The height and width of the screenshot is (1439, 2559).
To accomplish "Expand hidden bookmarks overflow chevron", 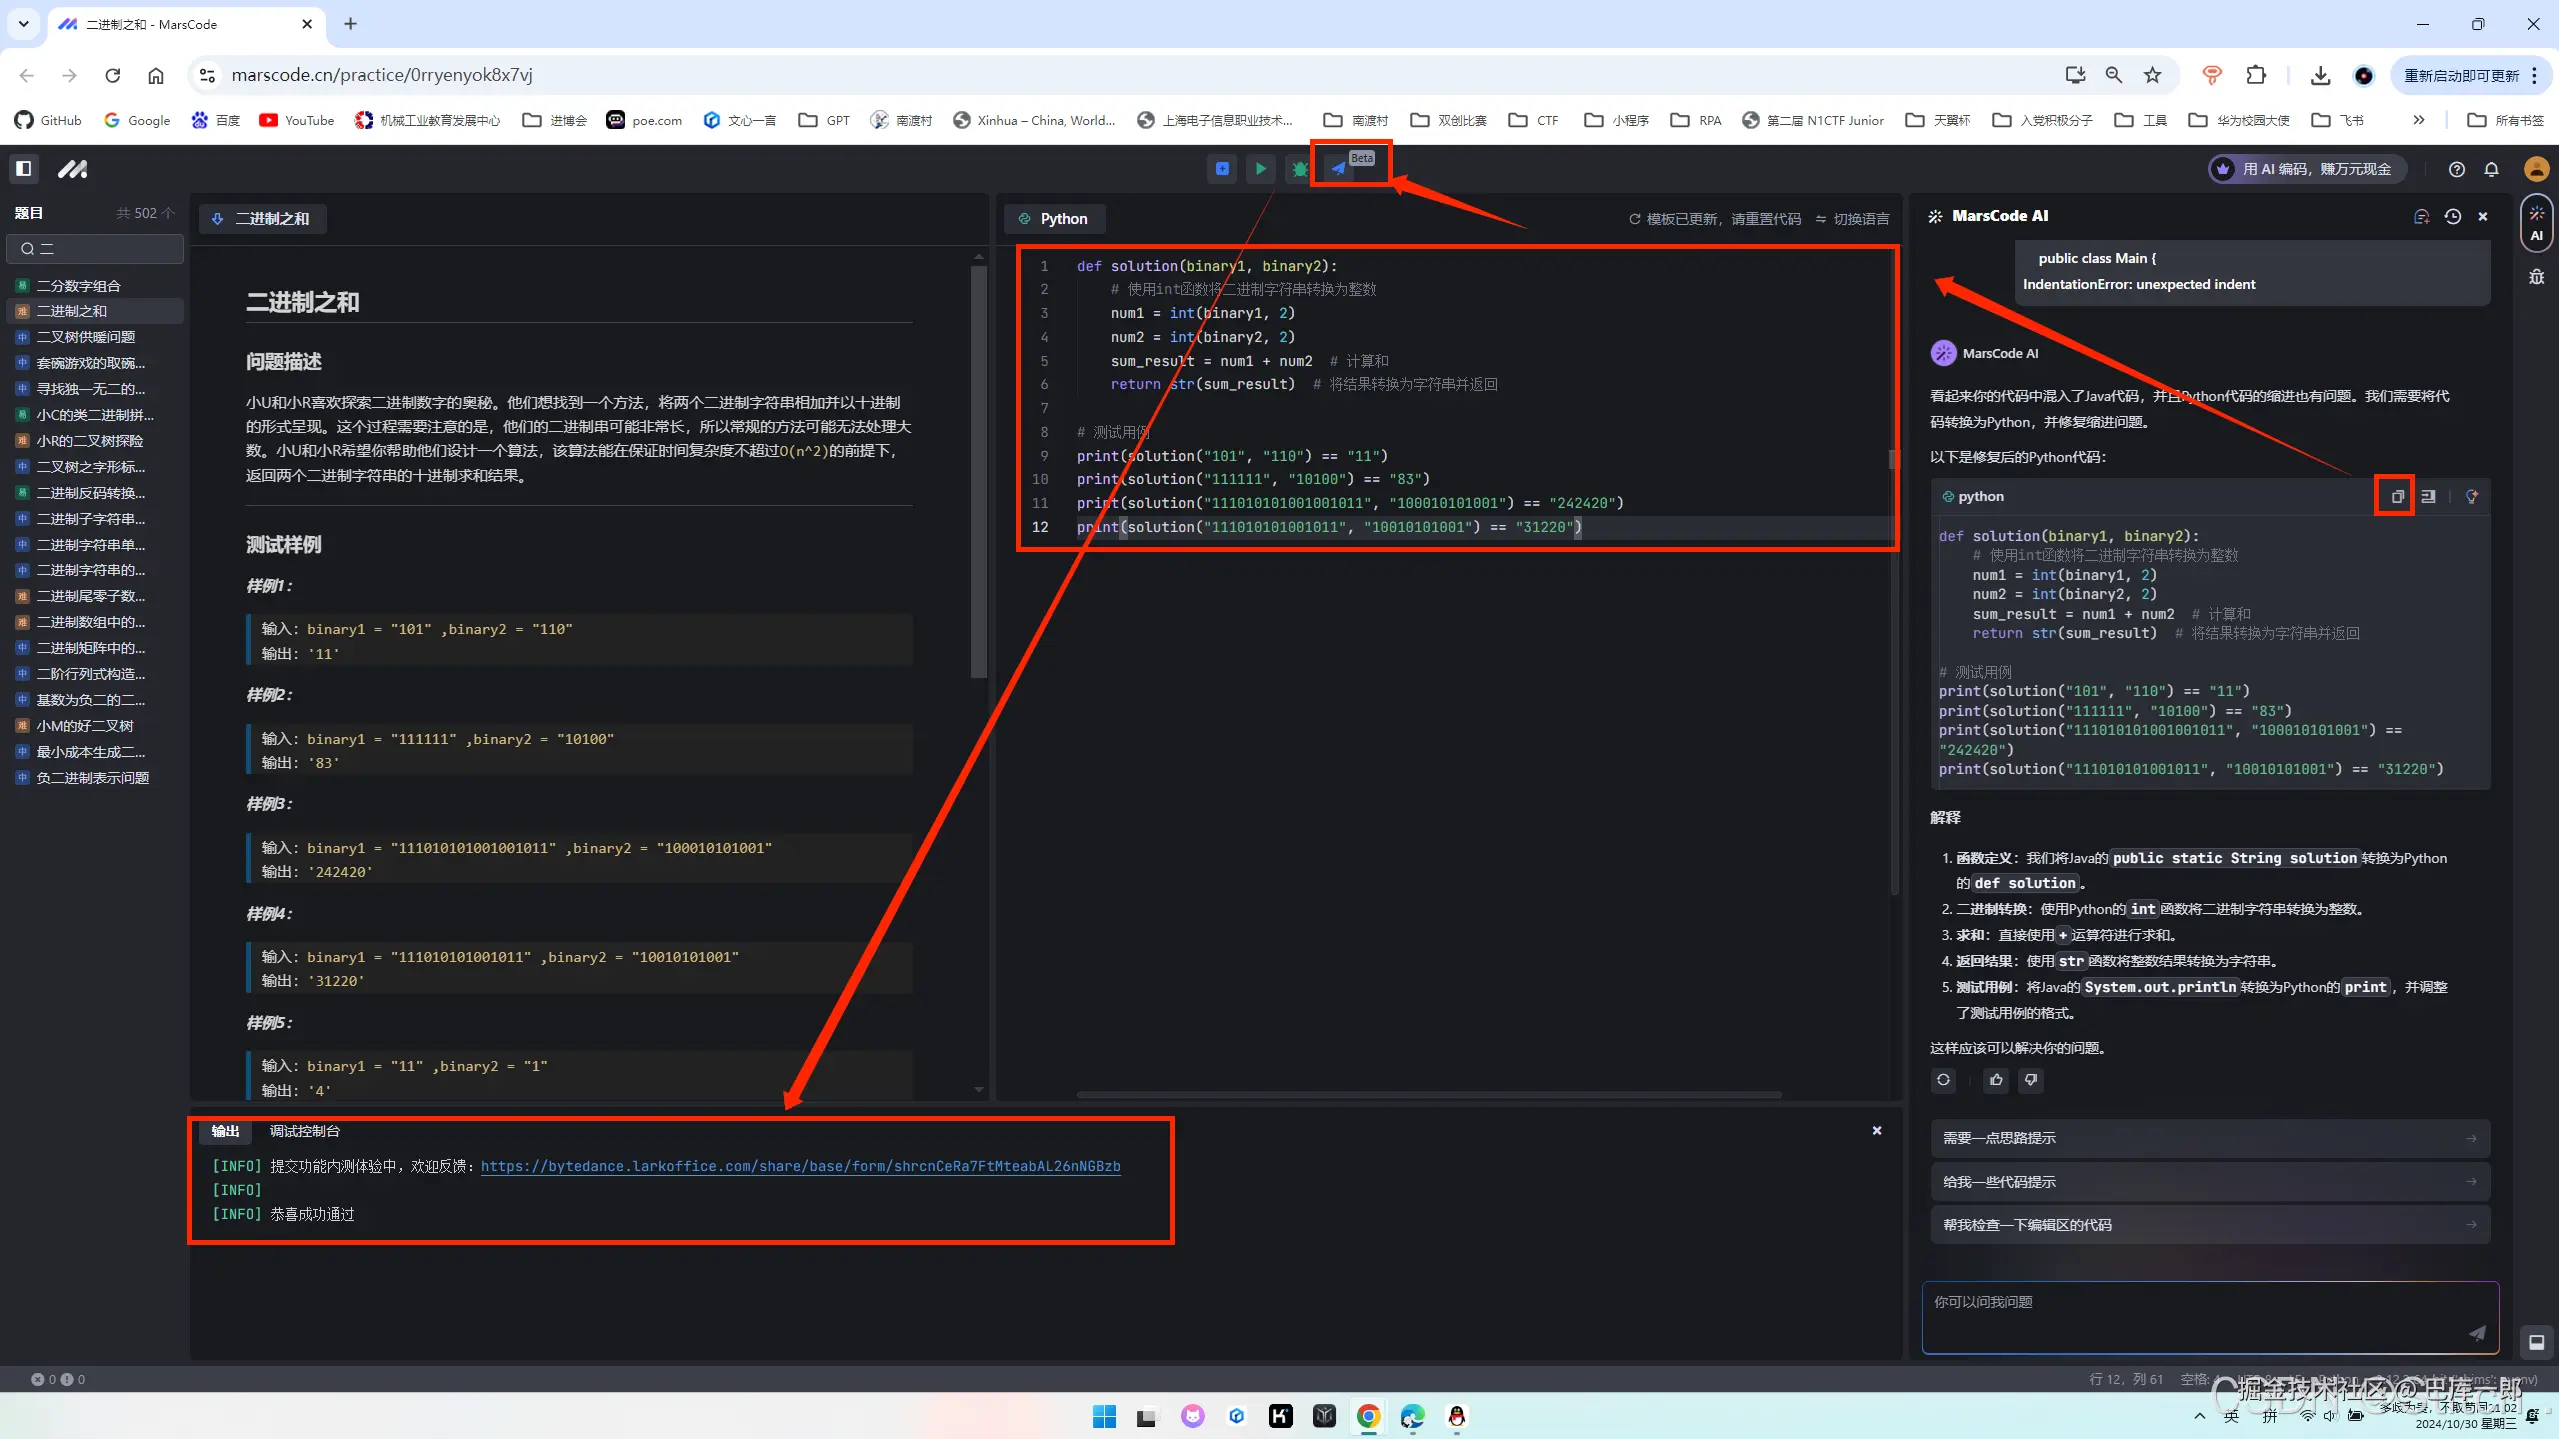I will (2418, 120).
